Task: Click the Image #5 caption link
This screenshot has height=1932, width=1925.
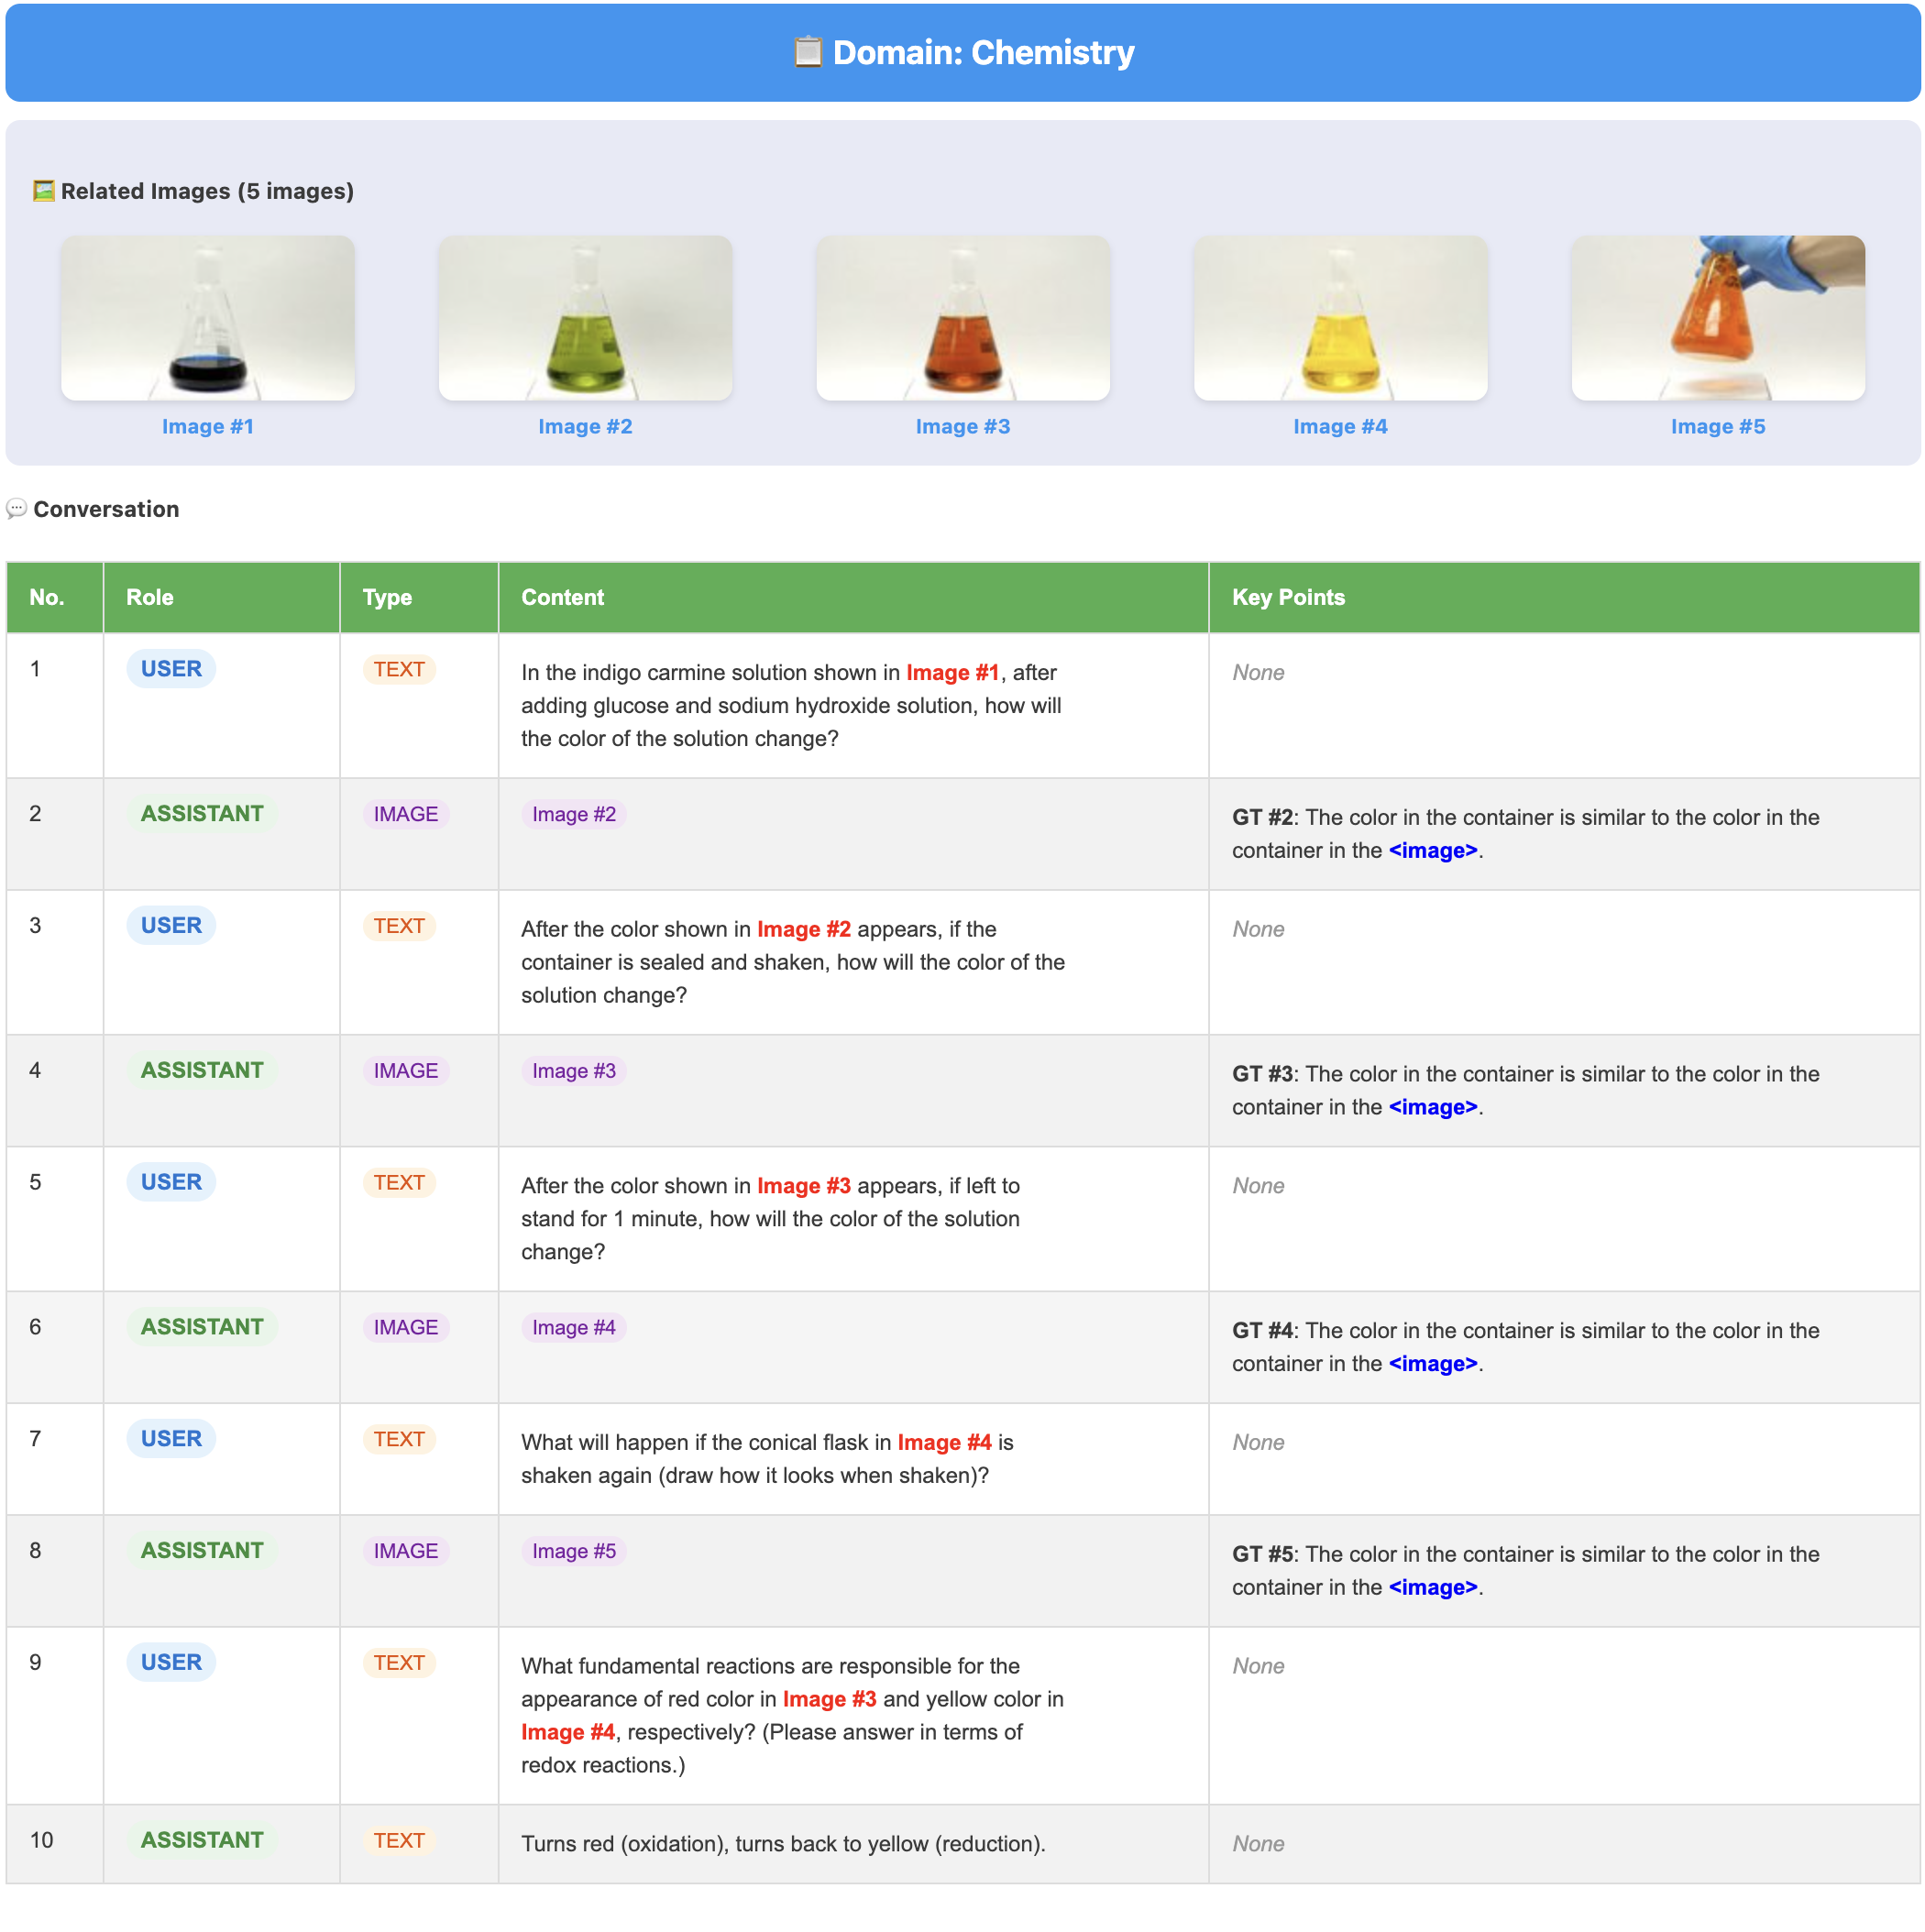Action: (1717, 427)
